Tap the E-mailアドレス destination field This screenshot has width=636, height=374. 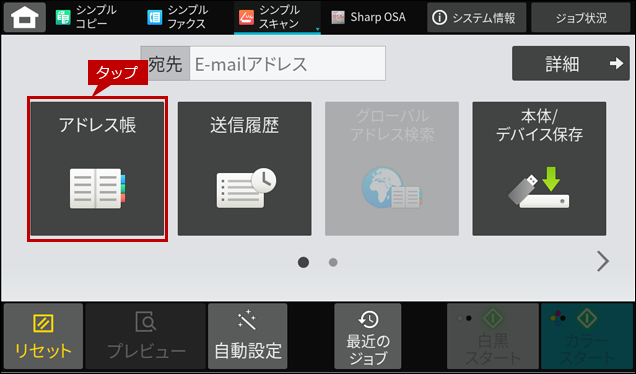tap(287, 64)
